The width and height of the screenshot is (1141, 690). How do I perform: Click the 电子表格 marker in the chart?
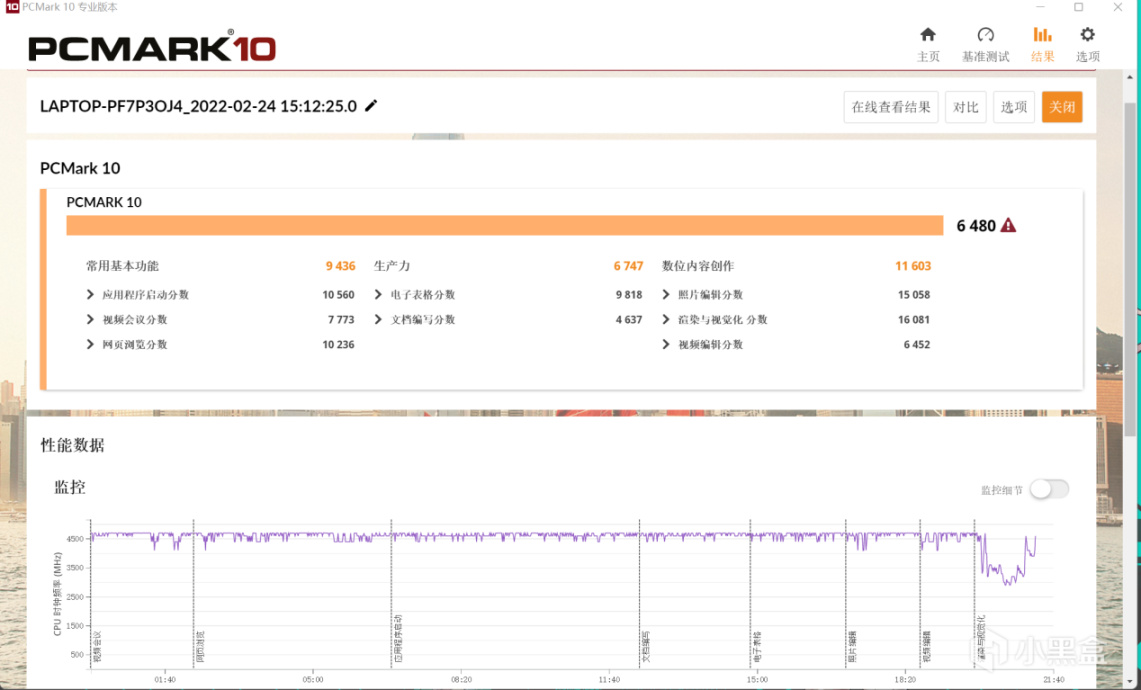tap(757, 646)
